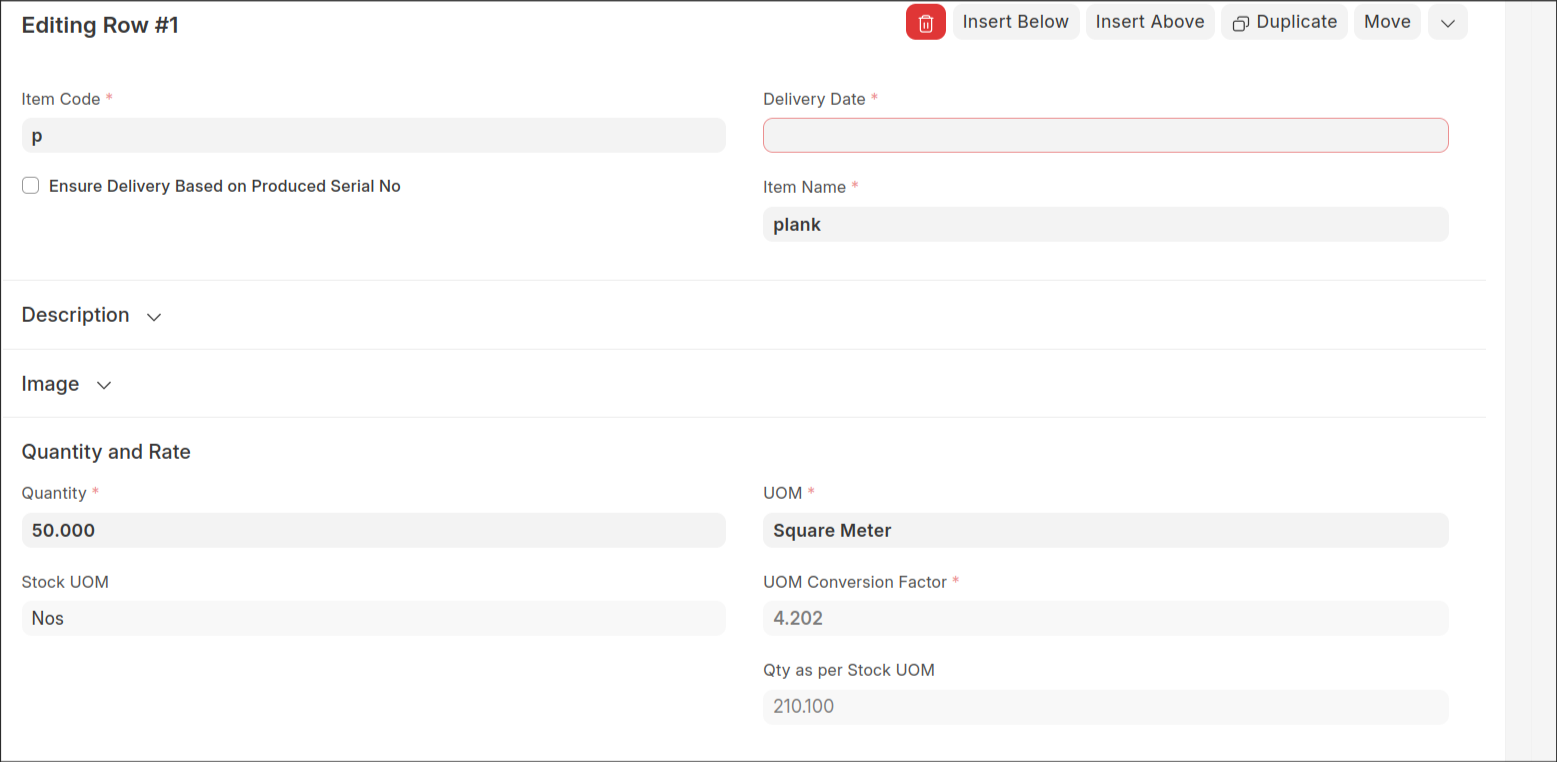Expand the Image section
The width and height of the screenshot is (1557, 762).
click(67, 384)
